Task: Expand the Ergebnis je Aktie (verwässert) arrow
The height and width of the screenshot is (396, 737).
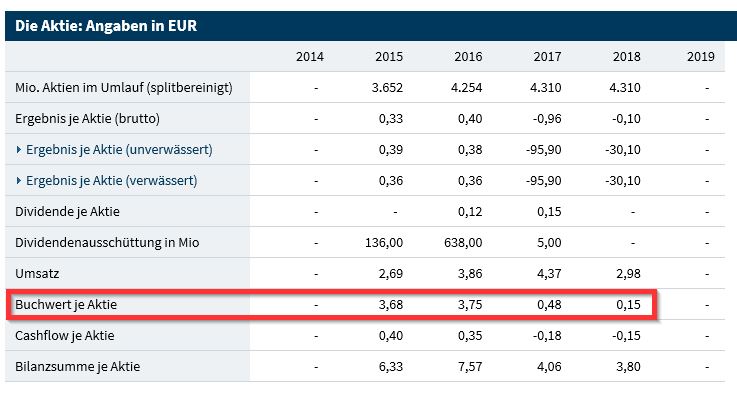Action: pyautogui.click(x=19, y=180)
